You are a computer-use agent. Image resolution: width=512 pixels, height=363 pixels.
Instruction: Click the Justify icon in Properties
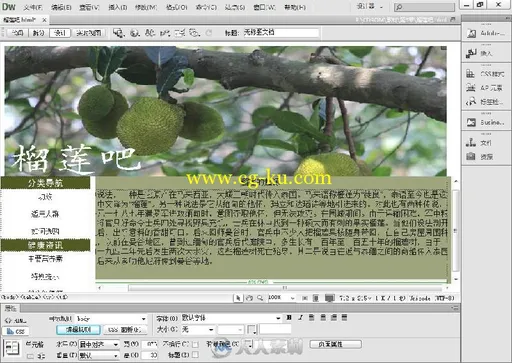tap(345, 318)
